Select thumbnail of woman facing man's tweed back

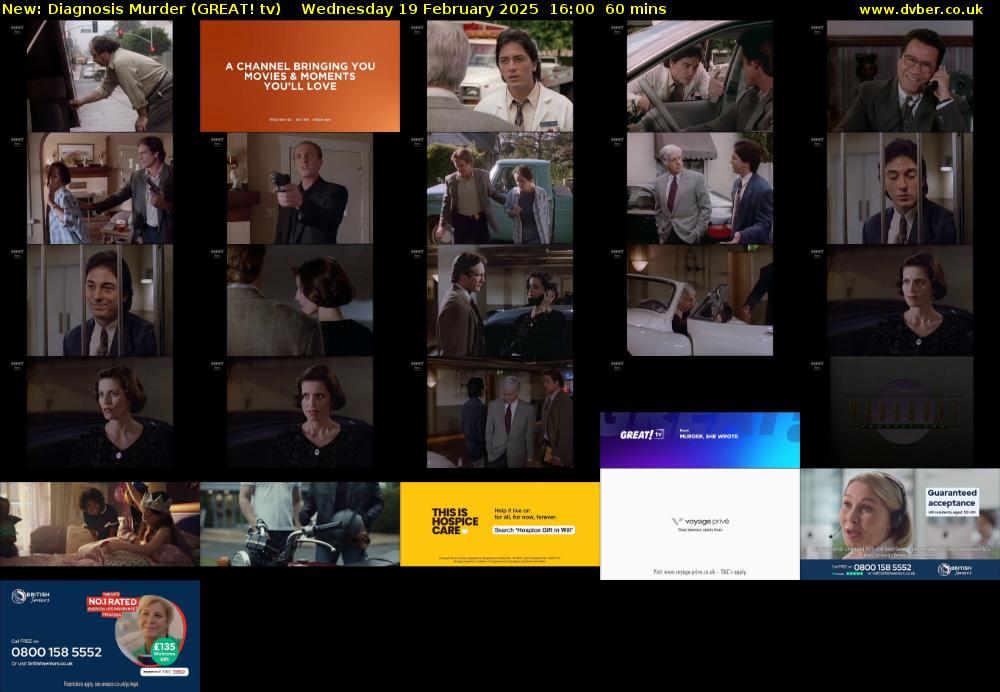point(300,300)
